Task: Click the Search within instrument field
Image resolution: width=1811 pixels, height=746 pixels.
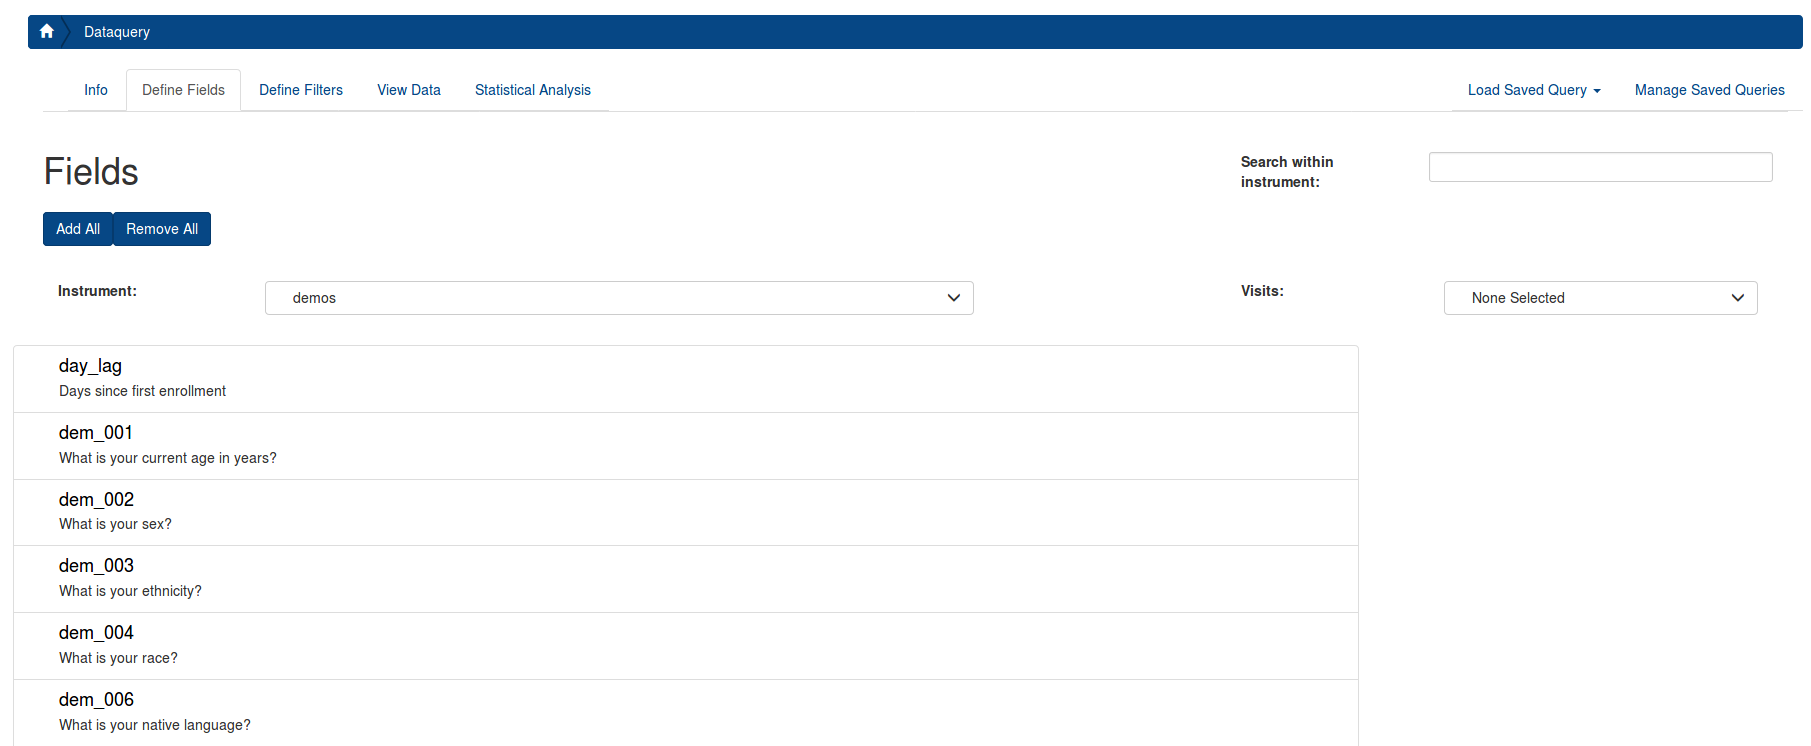Action: click(1600, 167)
